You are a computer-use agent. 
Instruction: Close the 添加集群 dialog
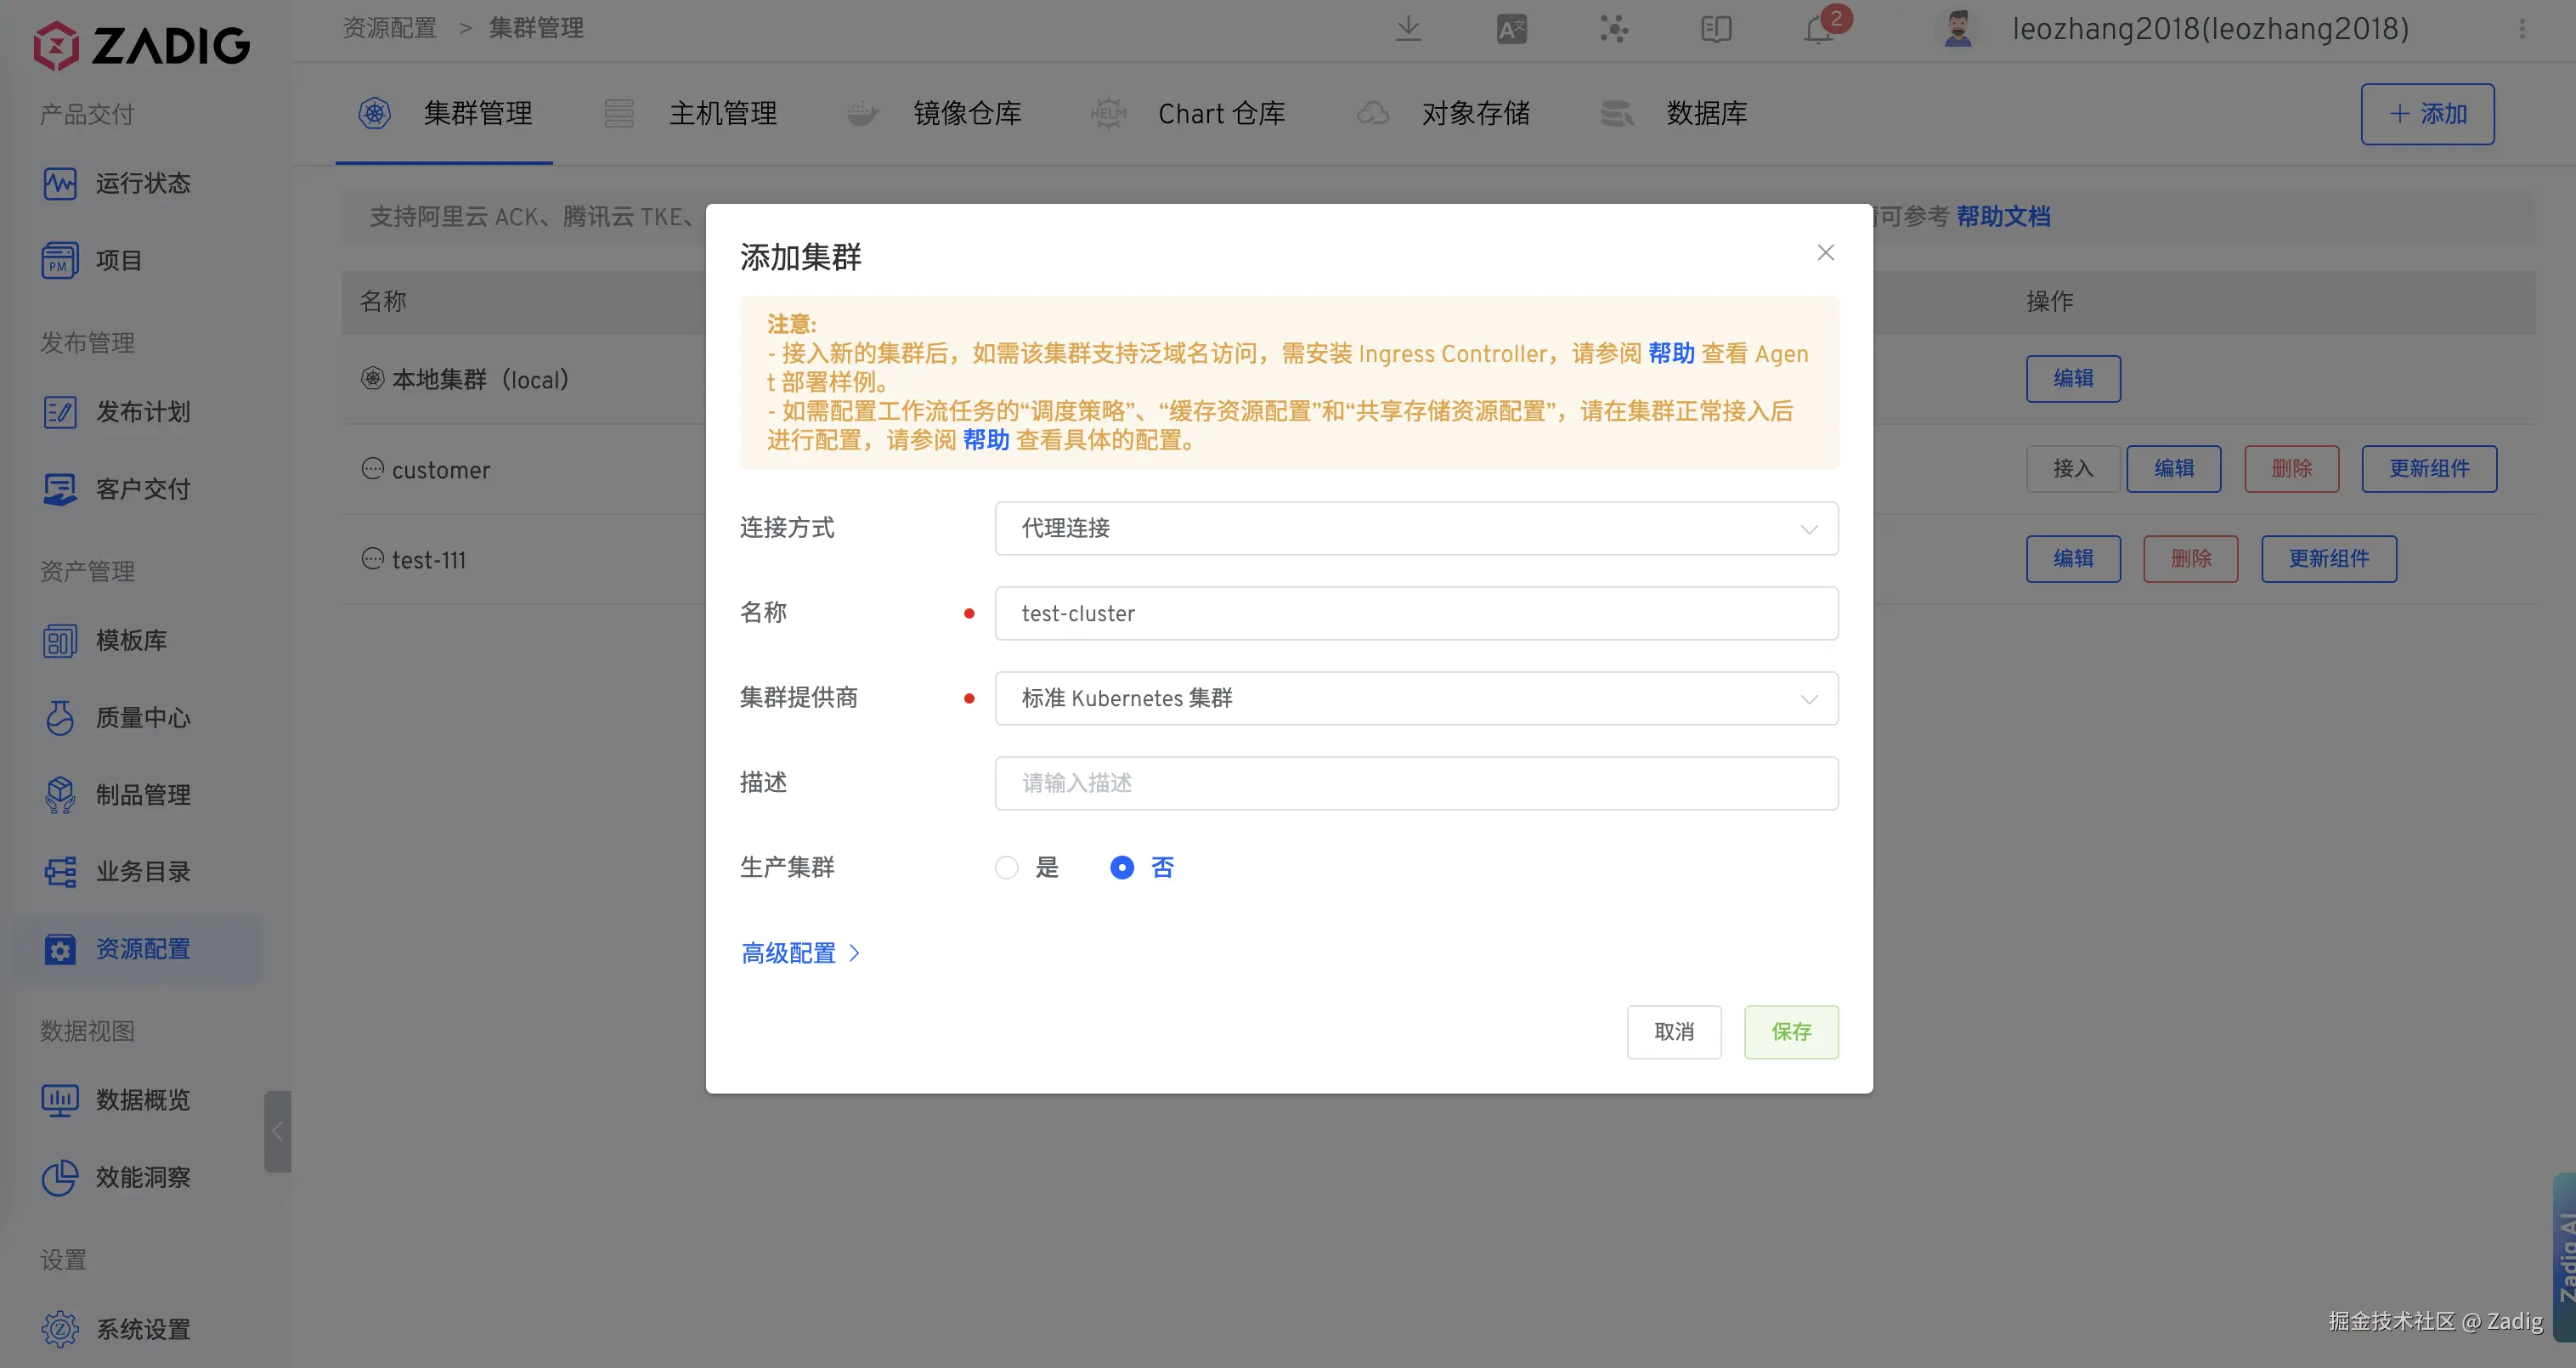[x=1825, y=253]
